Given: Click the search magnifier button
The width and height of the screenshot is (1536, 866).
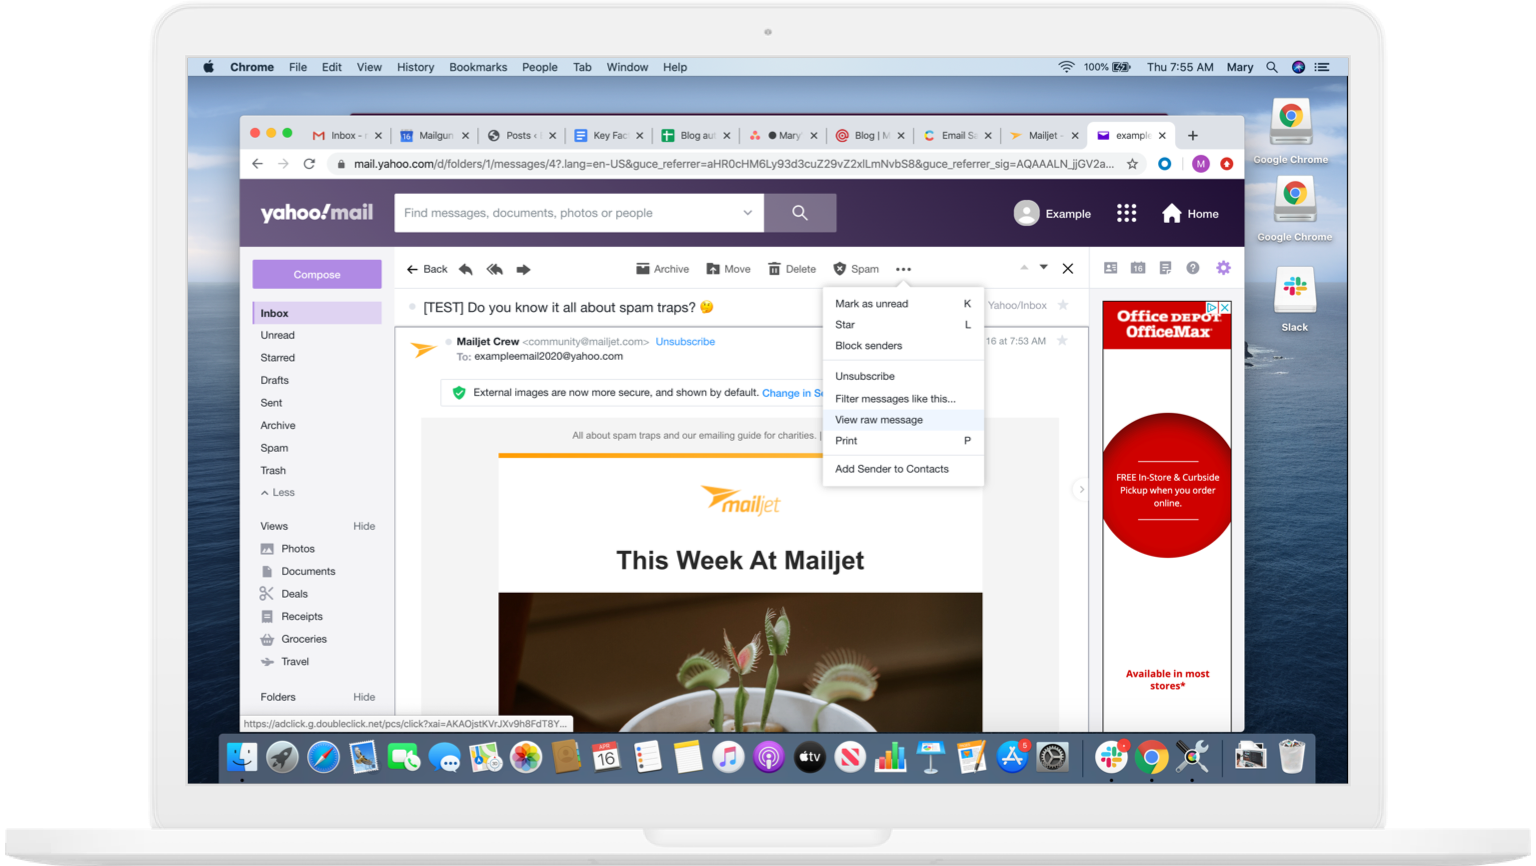Looking at the screenshot, I should pyautogui.click(x=800, y=213).
